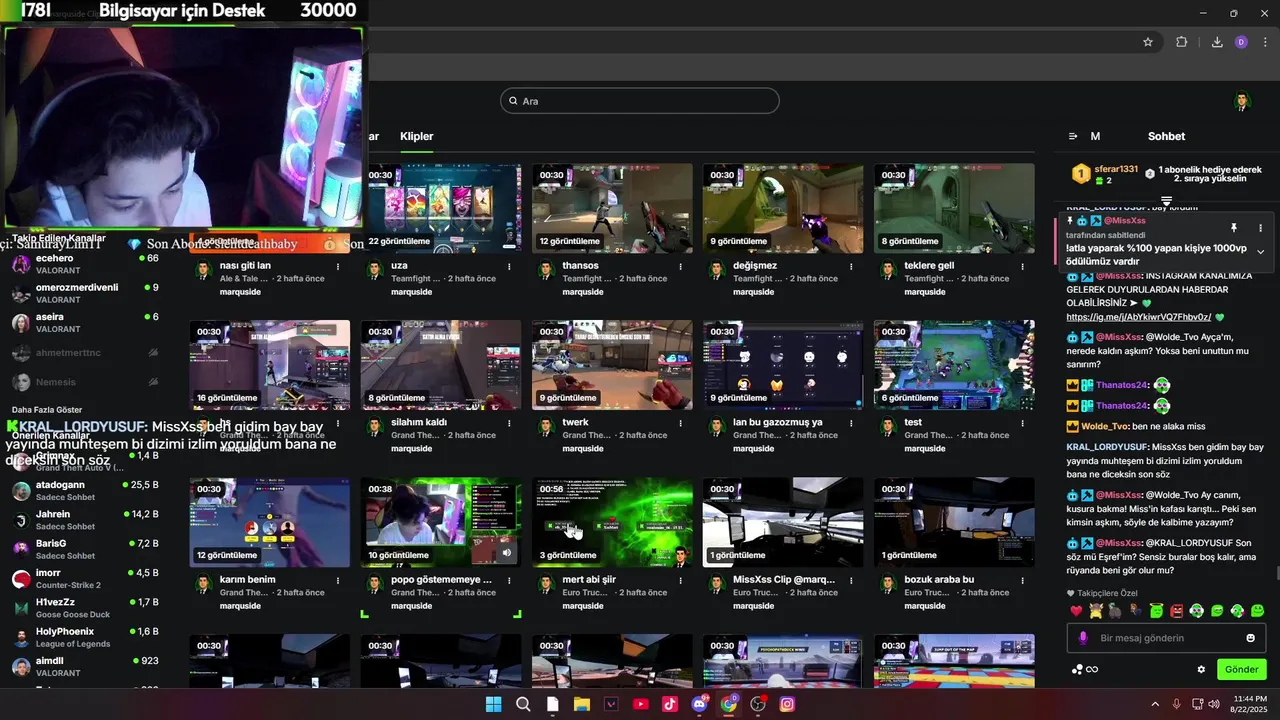Play the lan bu gazozmuş ya clip thumbnail
The width and height of the screenshot is (1280, 720).
pyautogui.click(x=783, y=365)
